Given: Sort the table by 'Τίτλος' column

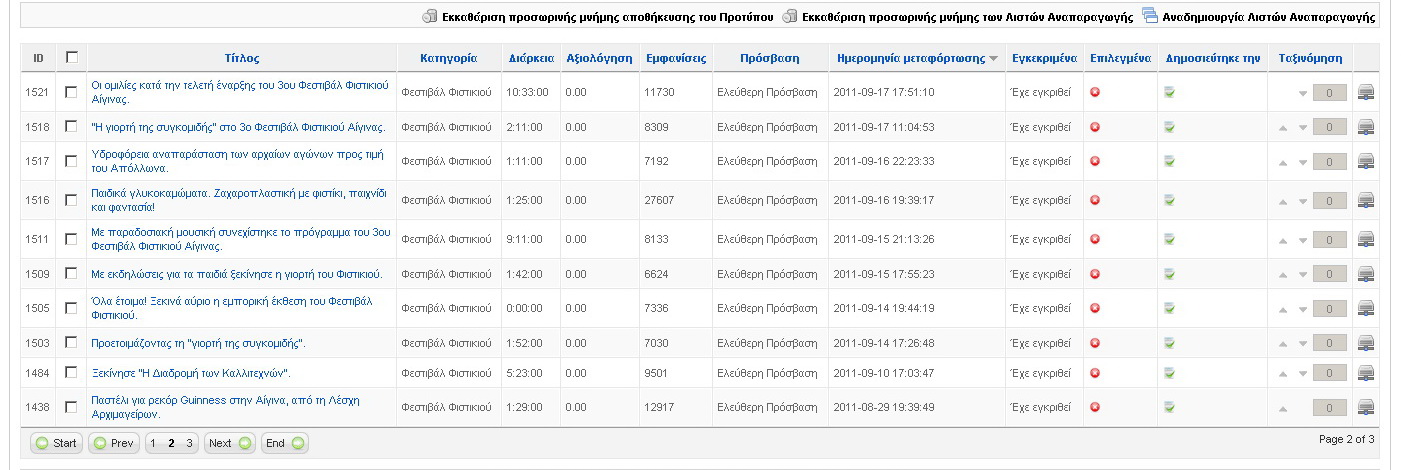Looking at the screenshot, I should 242,59.
